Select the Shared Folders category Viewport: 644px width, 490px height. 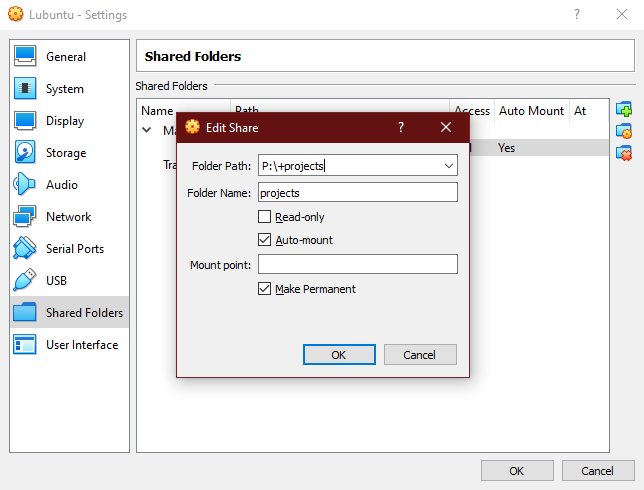pos(69,313)
